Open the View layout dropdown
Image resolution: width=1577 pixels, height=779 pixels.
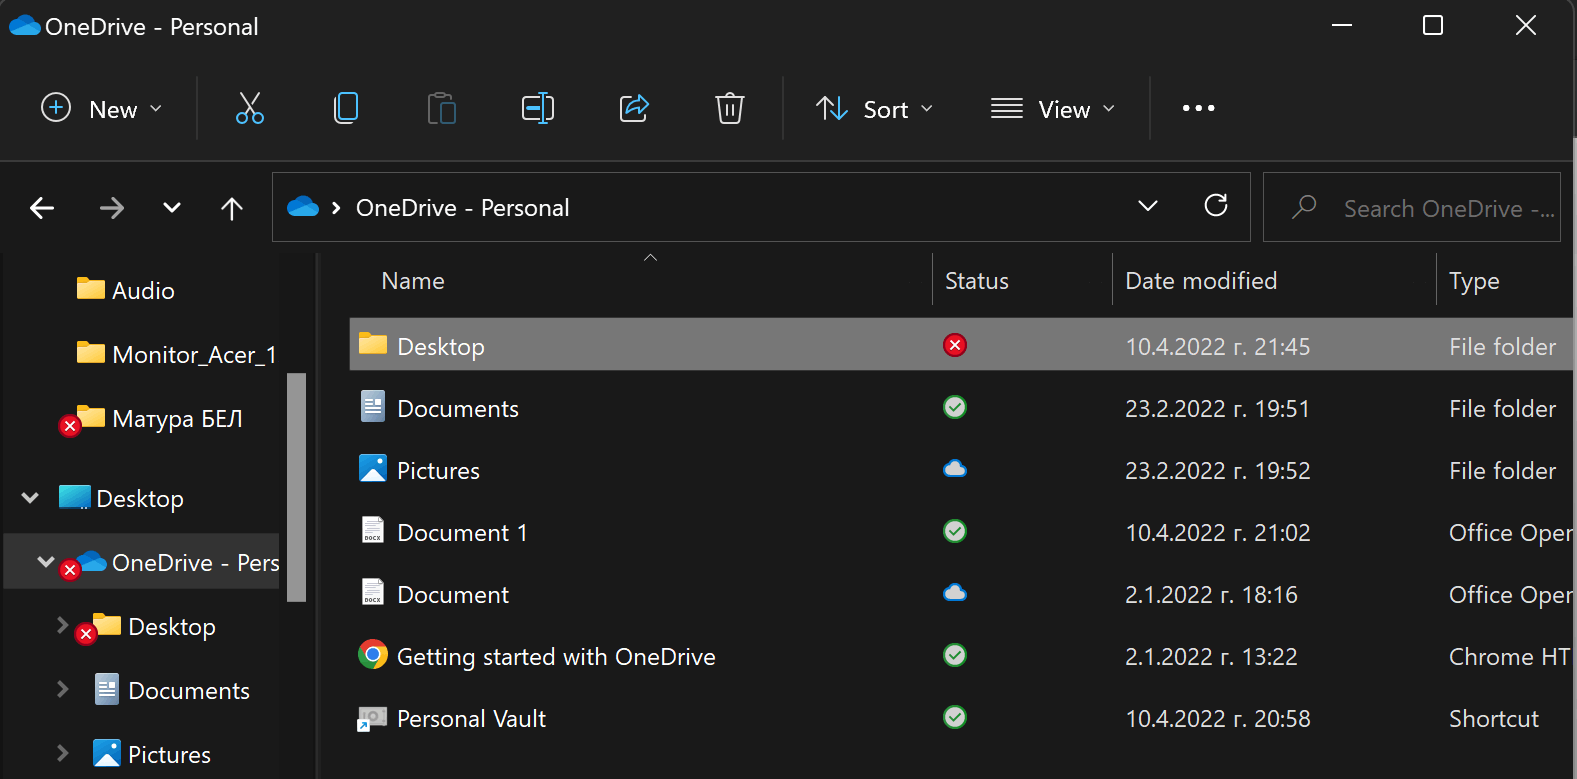point(1053,108)
